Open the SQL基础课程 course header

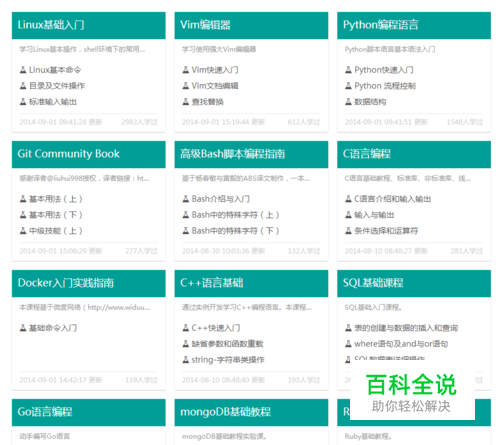tap(414, 283)
